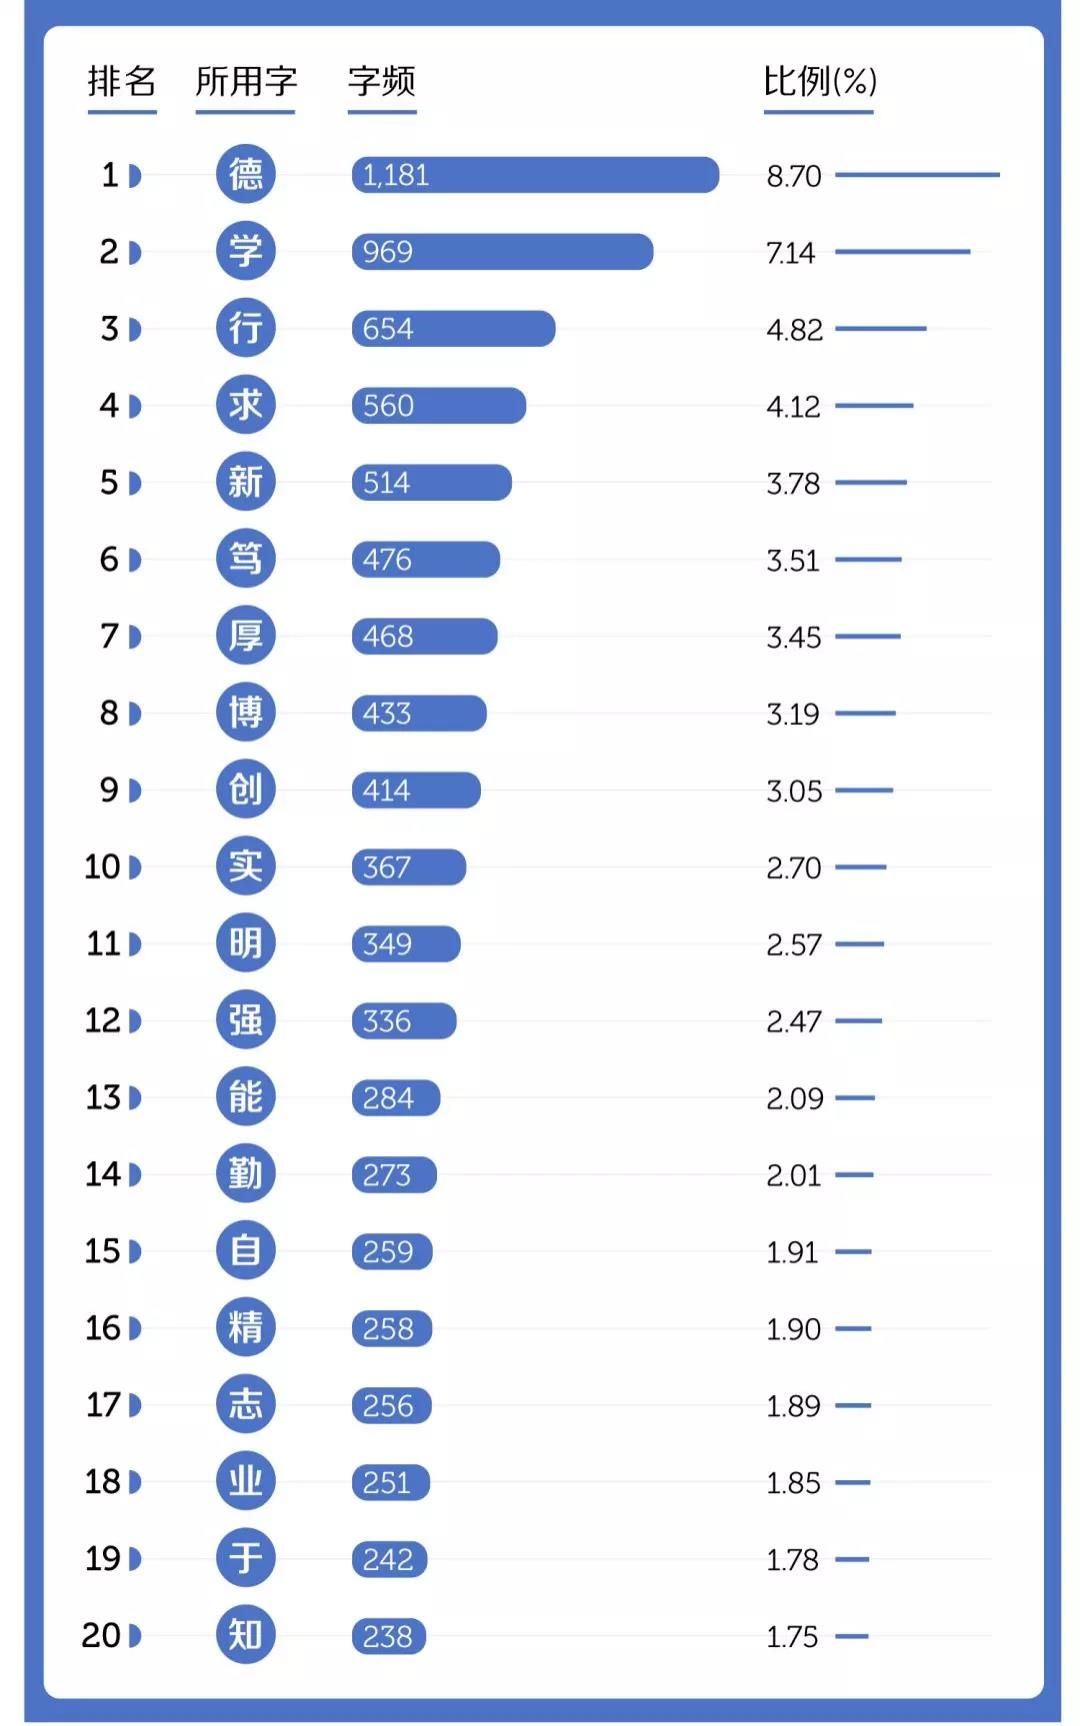Click the arrow marker beside rank 10

[x=135, y=867]
